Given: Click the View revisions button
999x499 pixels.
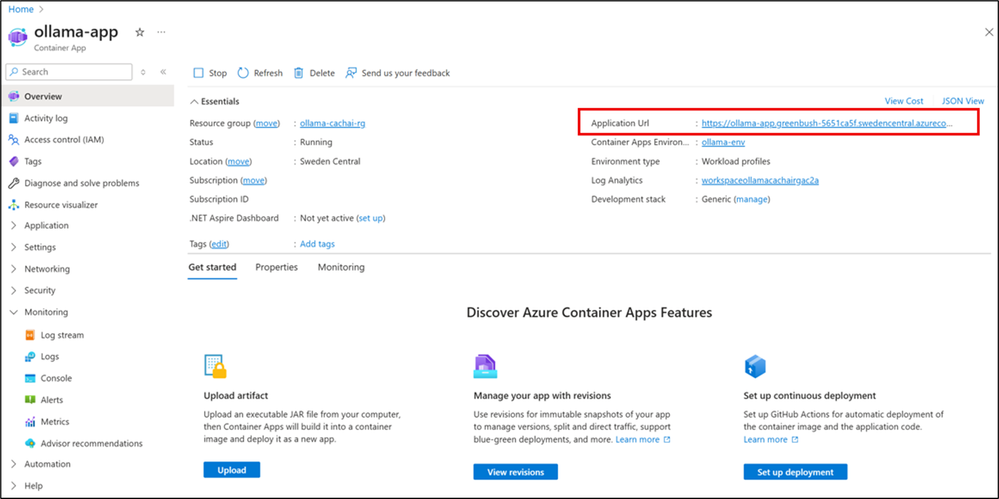Looking at the screenshot, I should pyautogui.click(x=515, y=472).
